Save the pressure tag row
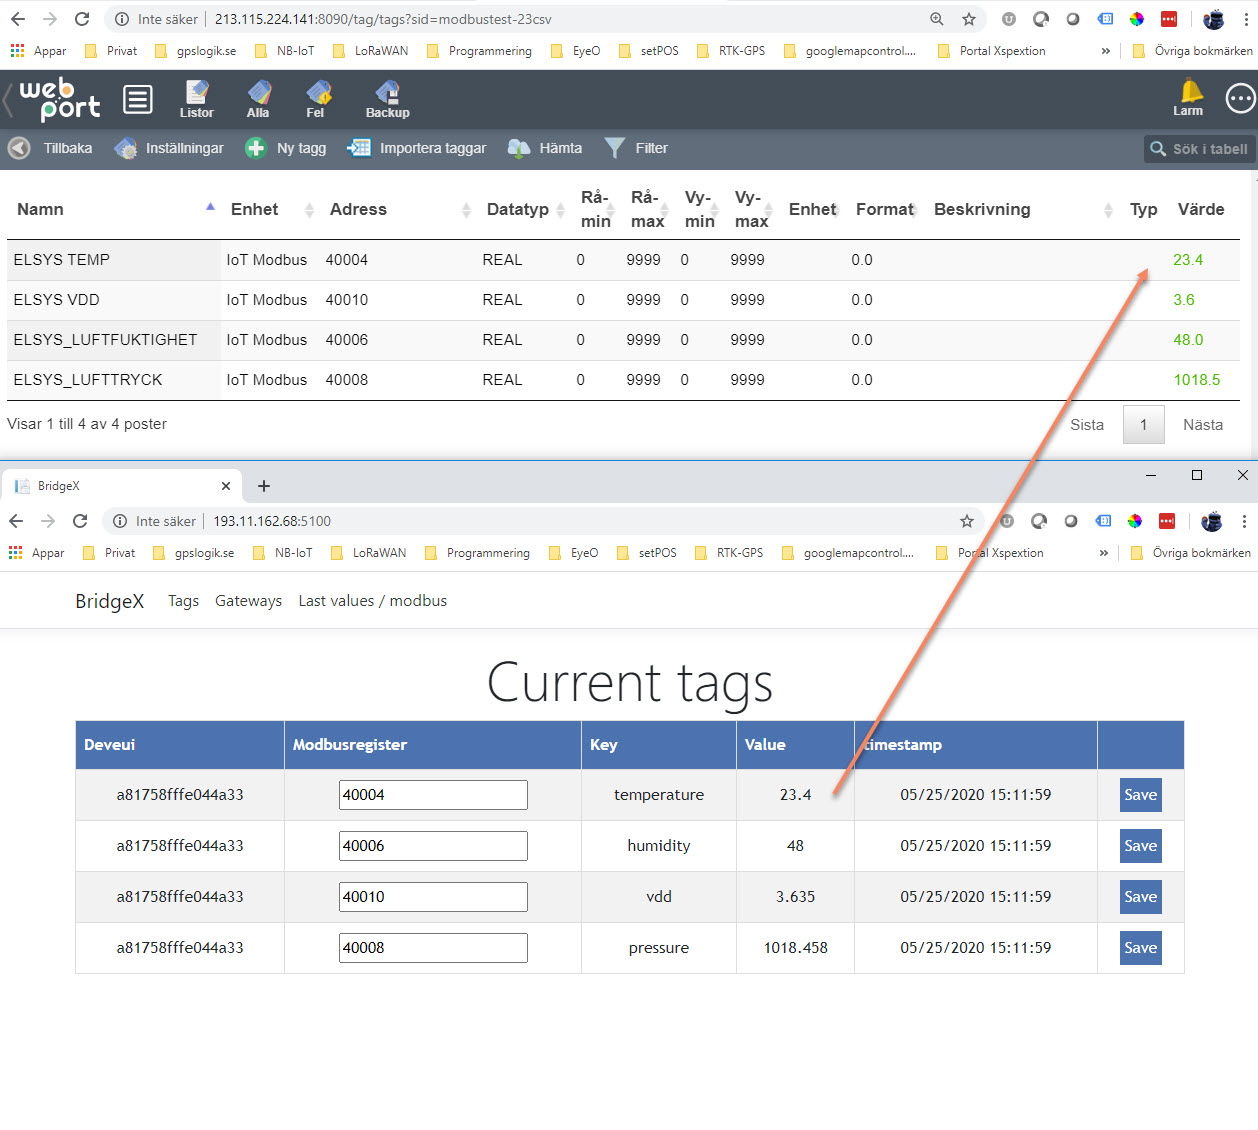Viewport: 1258px width, 1130px height. pyautogui.click(x=1141, y=948)
